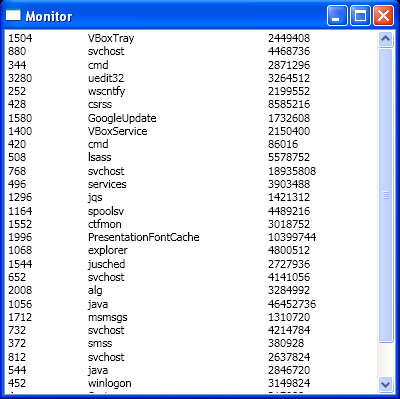Select the PresentationFontCache process name

144,237
